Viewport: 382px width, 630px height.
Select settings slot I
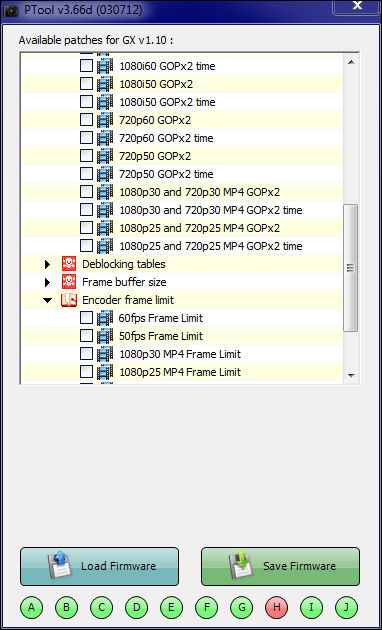coord(311,607)
